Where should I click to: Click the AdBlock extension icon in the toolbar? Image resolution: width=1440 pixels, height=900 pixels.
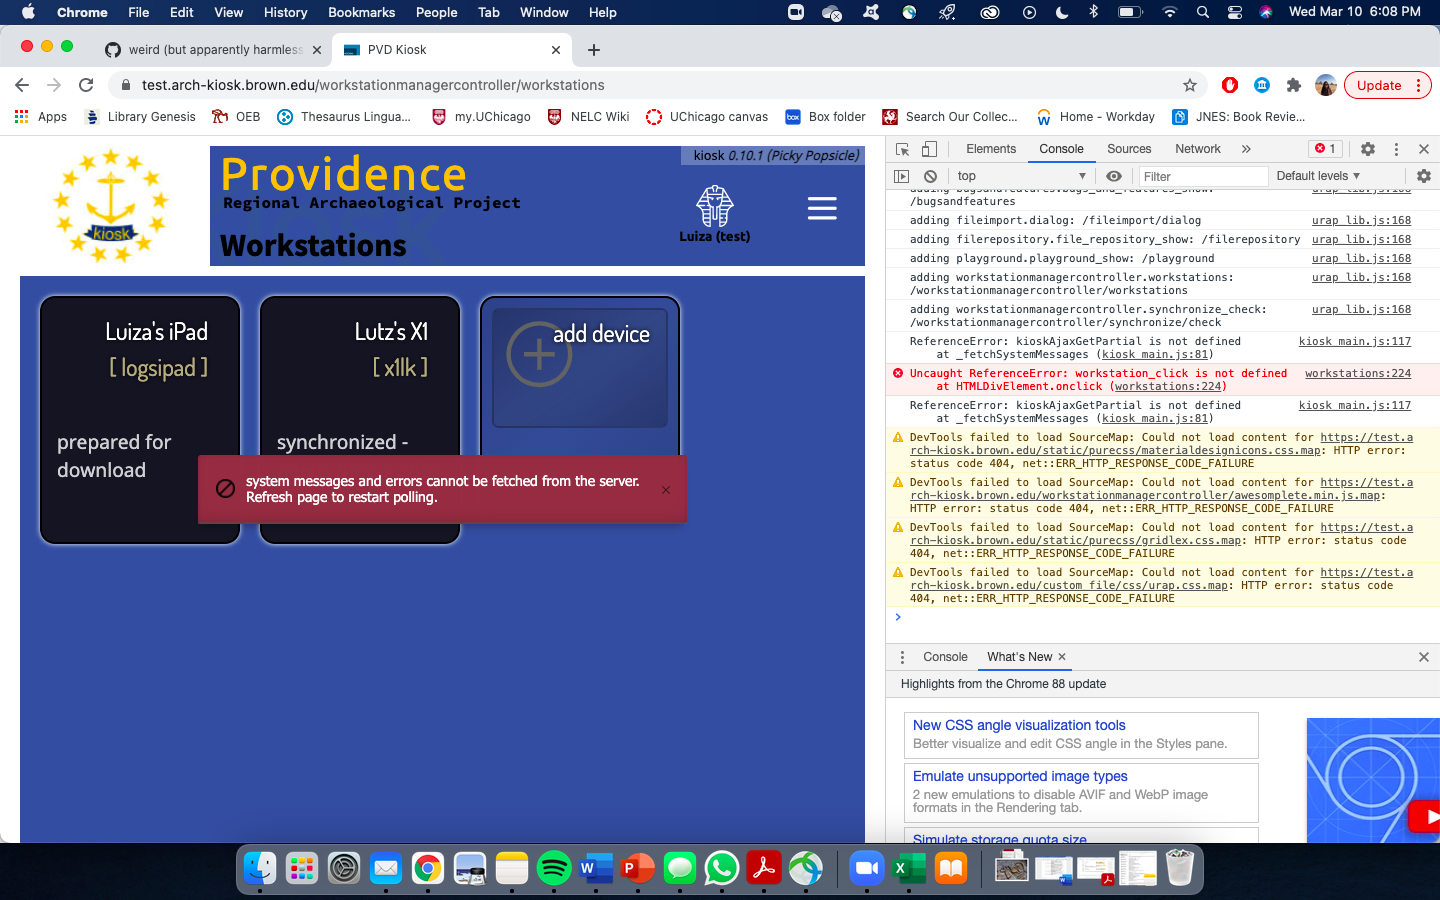(1229, 84)
